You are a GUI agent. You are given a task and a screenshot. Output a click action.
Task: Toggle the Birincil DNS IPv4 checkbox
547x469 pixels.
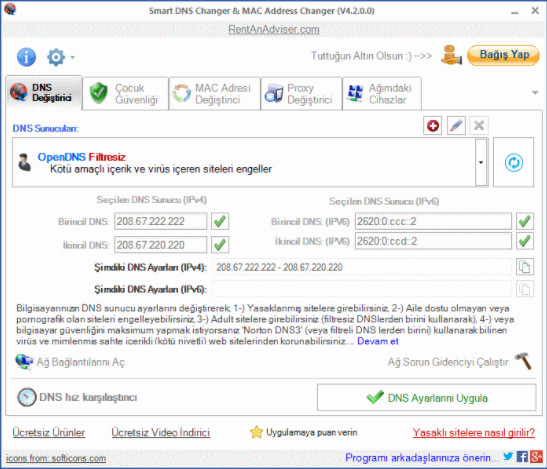coord(220,221)
